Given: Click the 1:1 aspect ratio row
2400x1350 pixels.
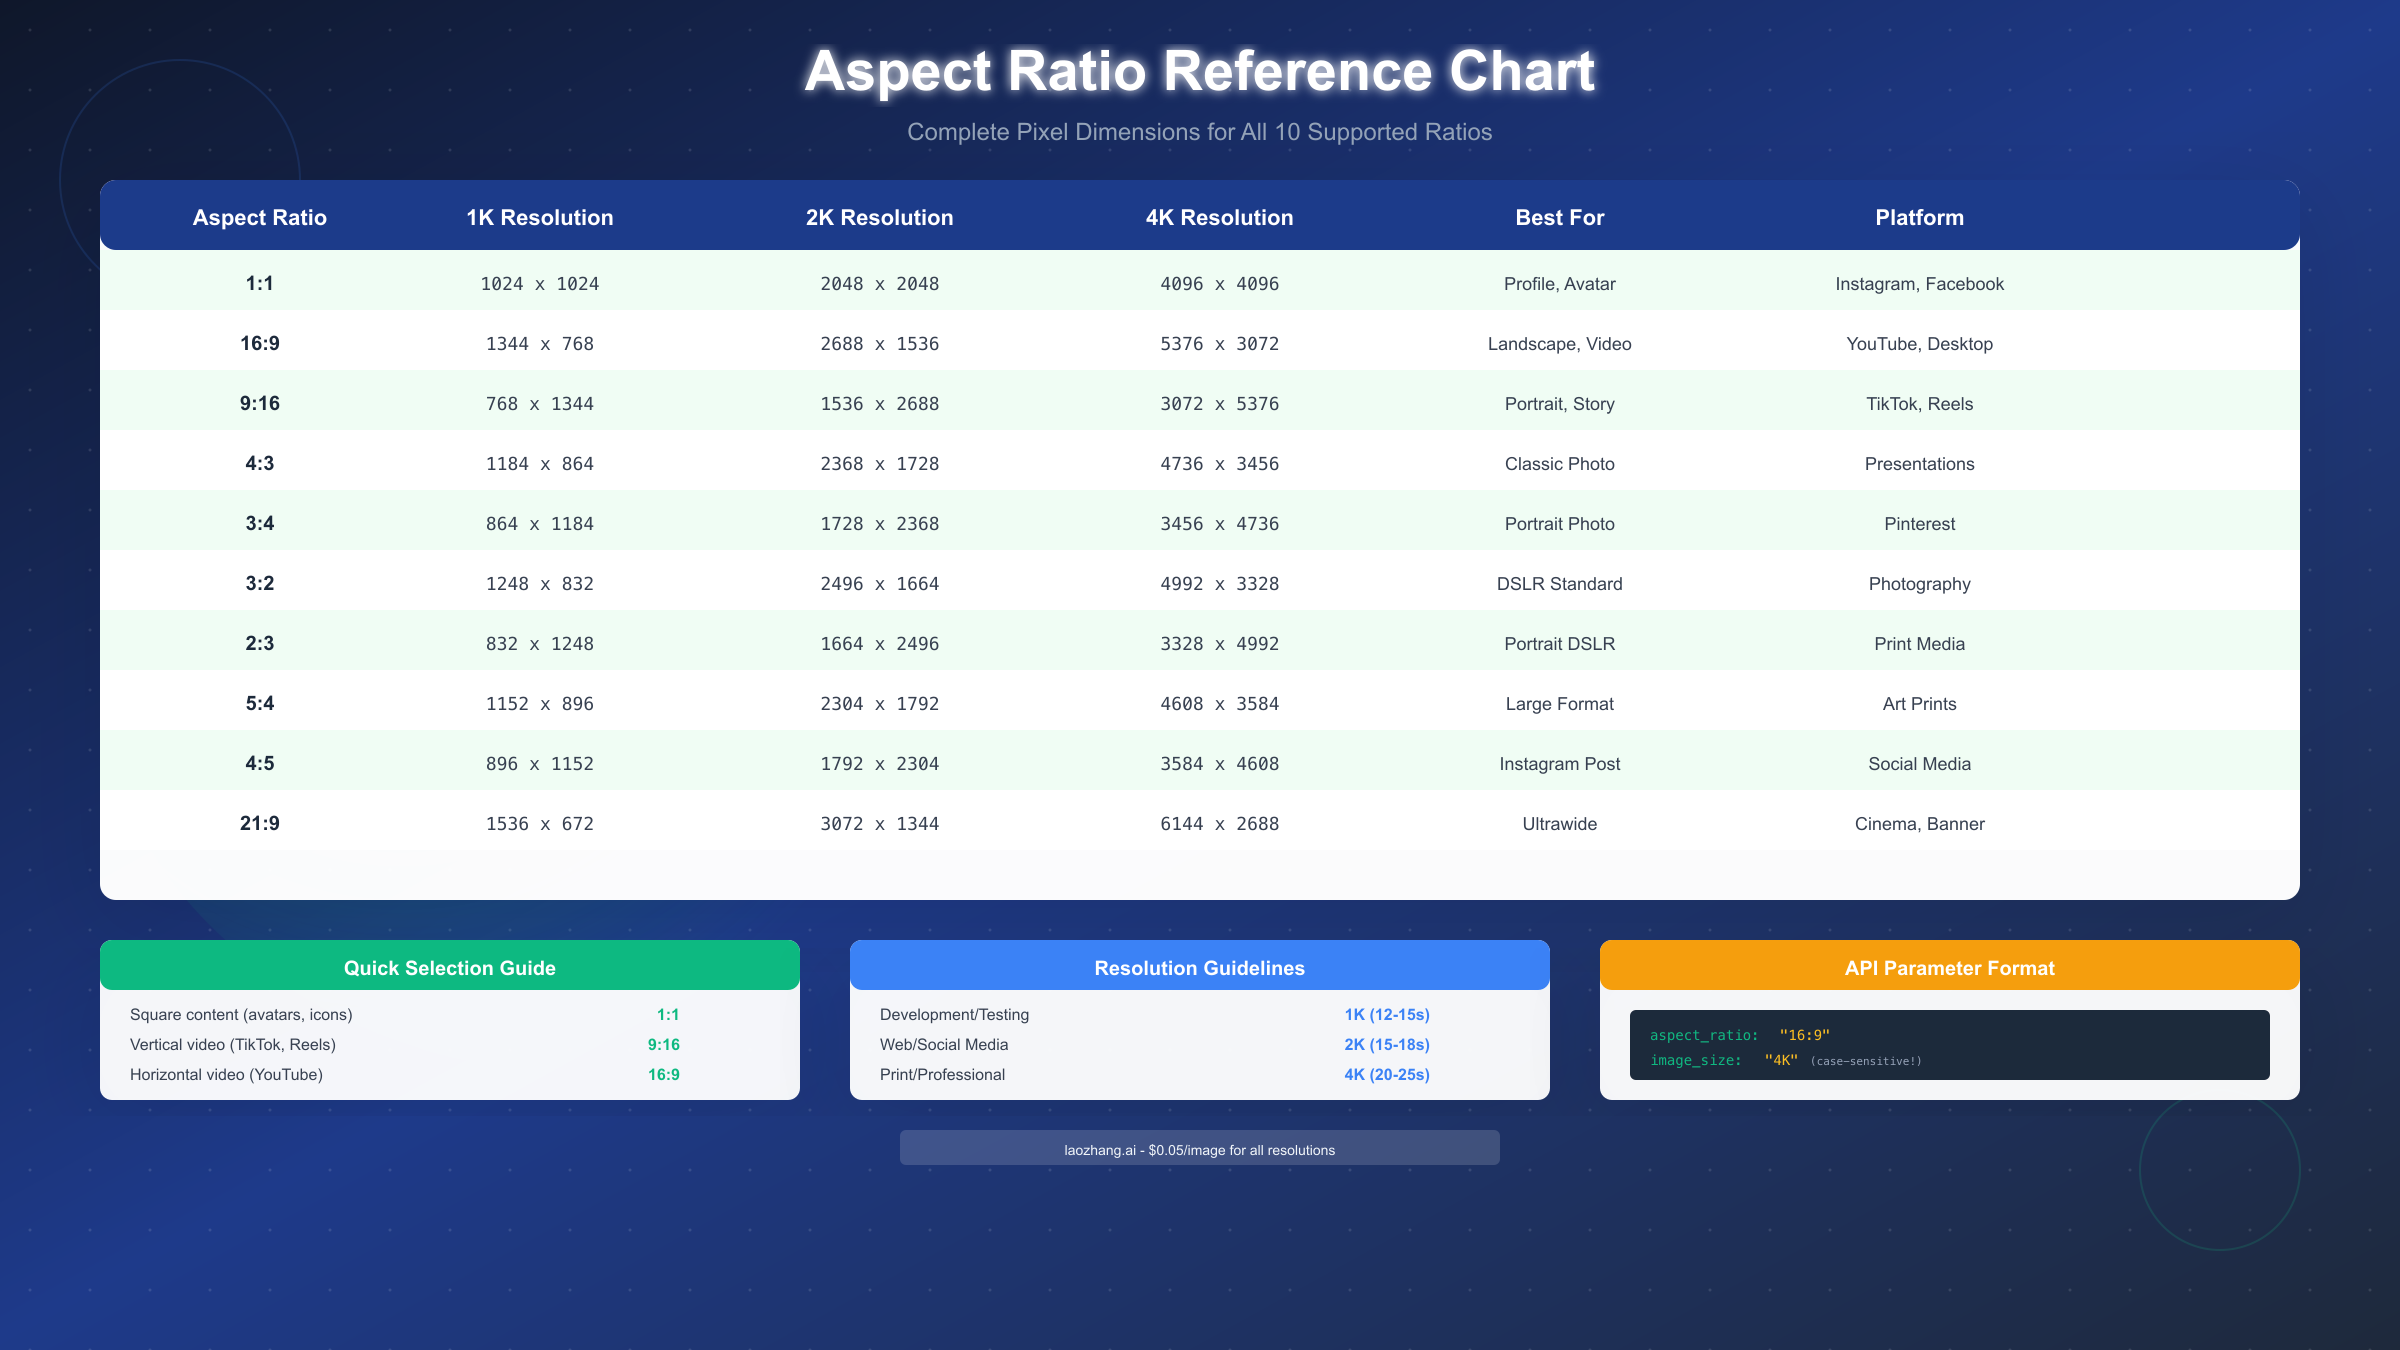Looking at the screenshot, I should (x=1200, y=283).
